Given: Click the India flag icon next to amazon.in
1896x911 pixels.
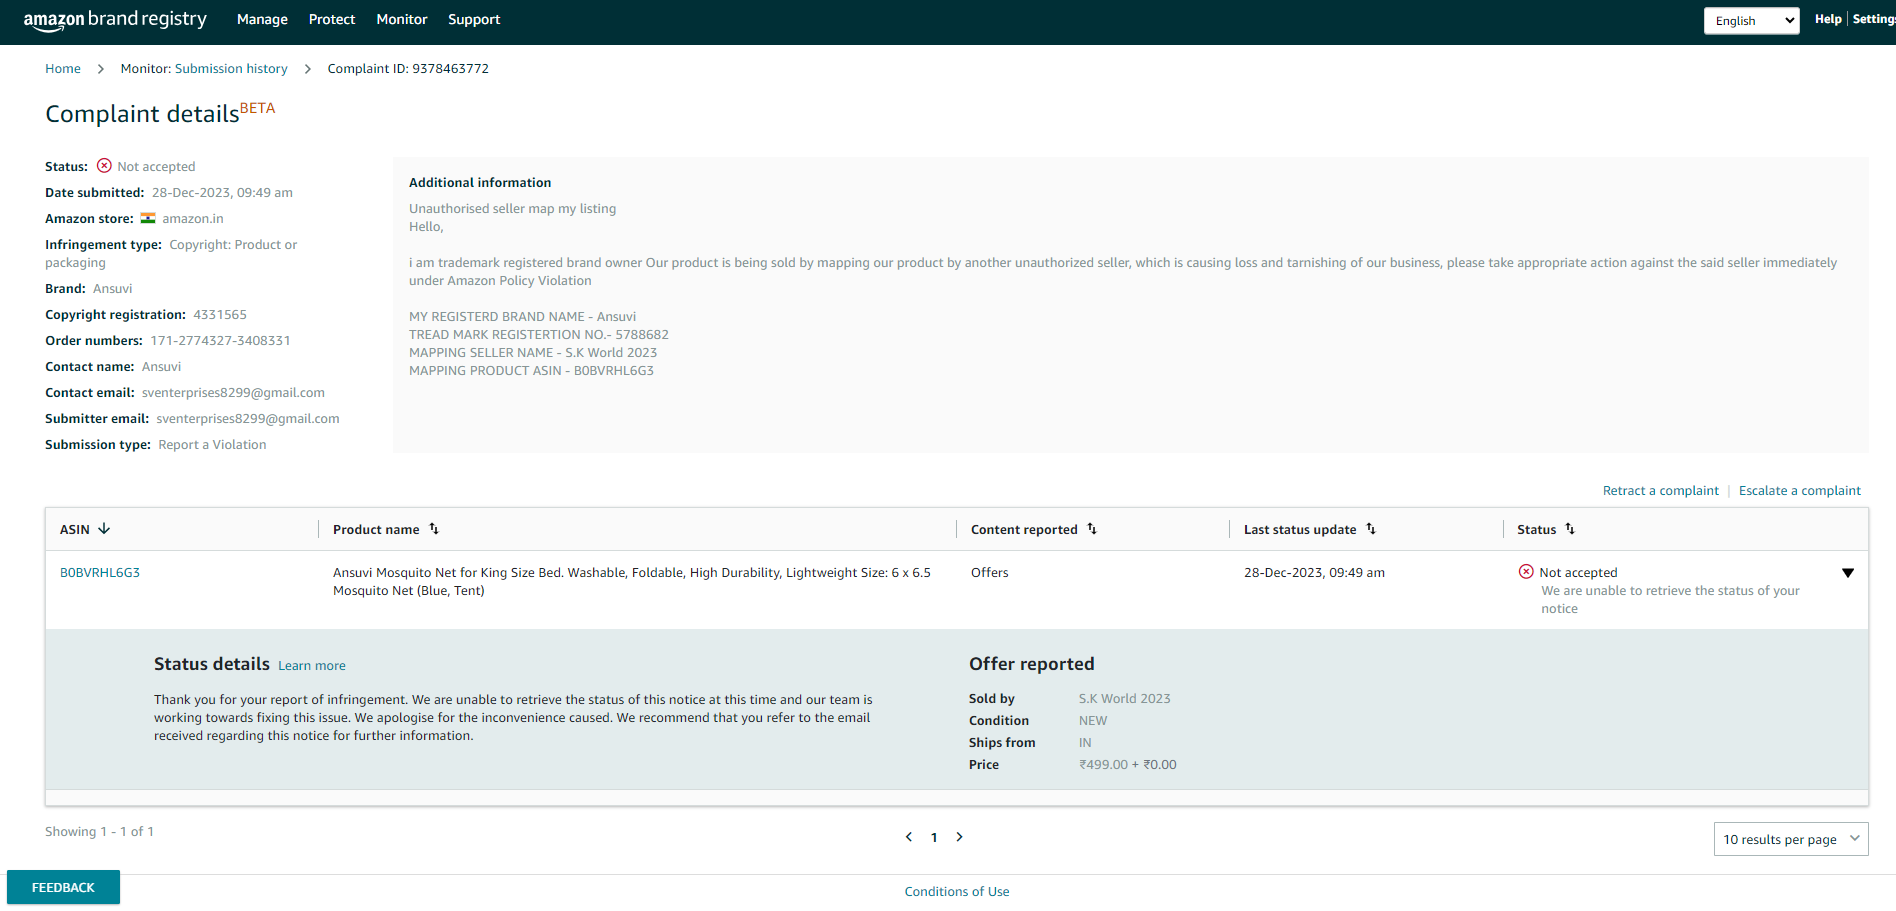Looking at the screenshot, I should click(x=148, y=218).
